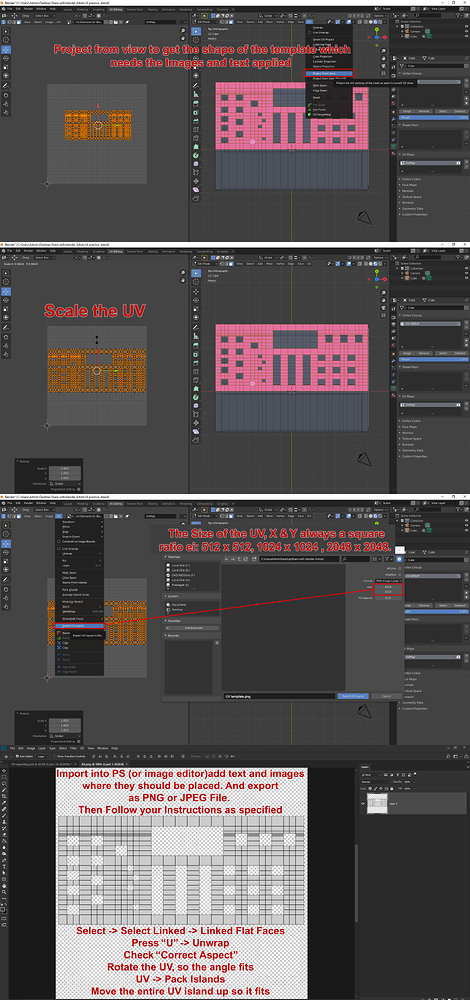
Task: Click Cancel button in export file dialog
Action: (386, 696)
